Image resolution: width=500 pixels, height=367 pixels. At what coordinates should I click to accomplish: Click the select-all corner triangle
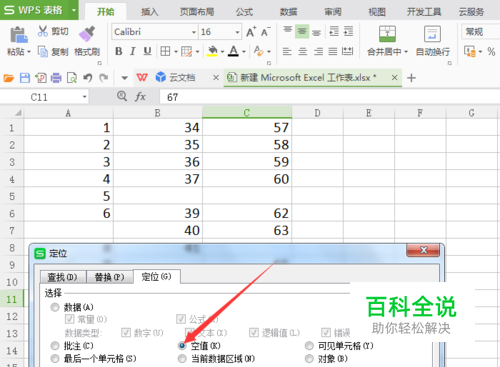coord(18,113)
